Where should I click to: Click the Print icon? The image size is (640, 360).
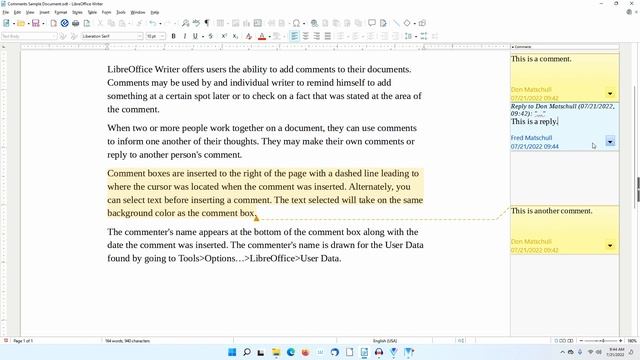click(76, 23)
